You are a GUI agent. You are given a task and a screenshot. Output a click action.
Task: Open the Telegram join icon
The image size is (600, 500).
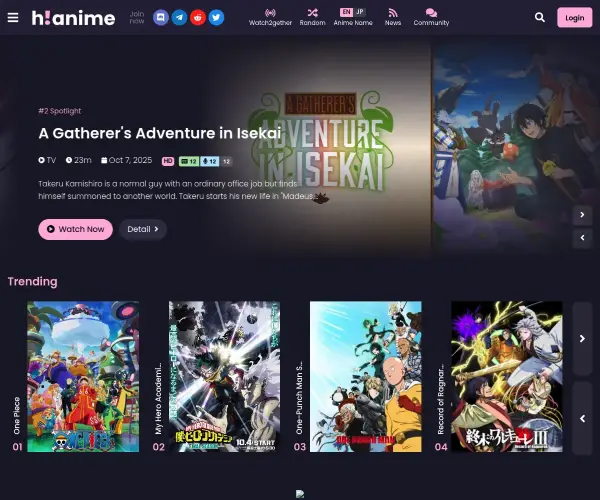point(179,18)
